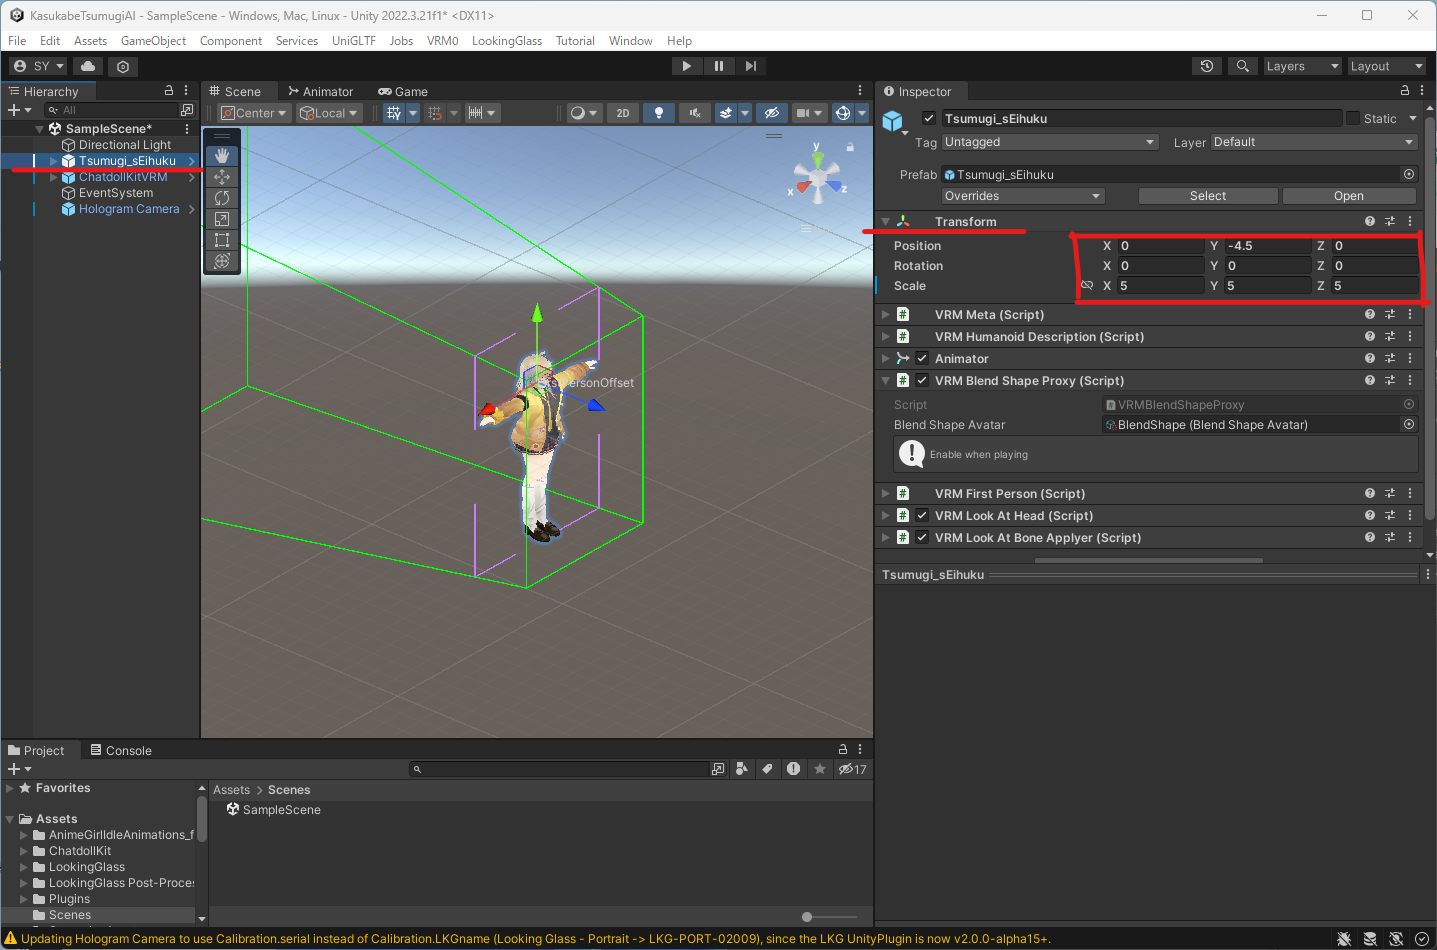Toggle scene visibility hidden-objects eye icon
1437x950 pixels.
[770, 113]
